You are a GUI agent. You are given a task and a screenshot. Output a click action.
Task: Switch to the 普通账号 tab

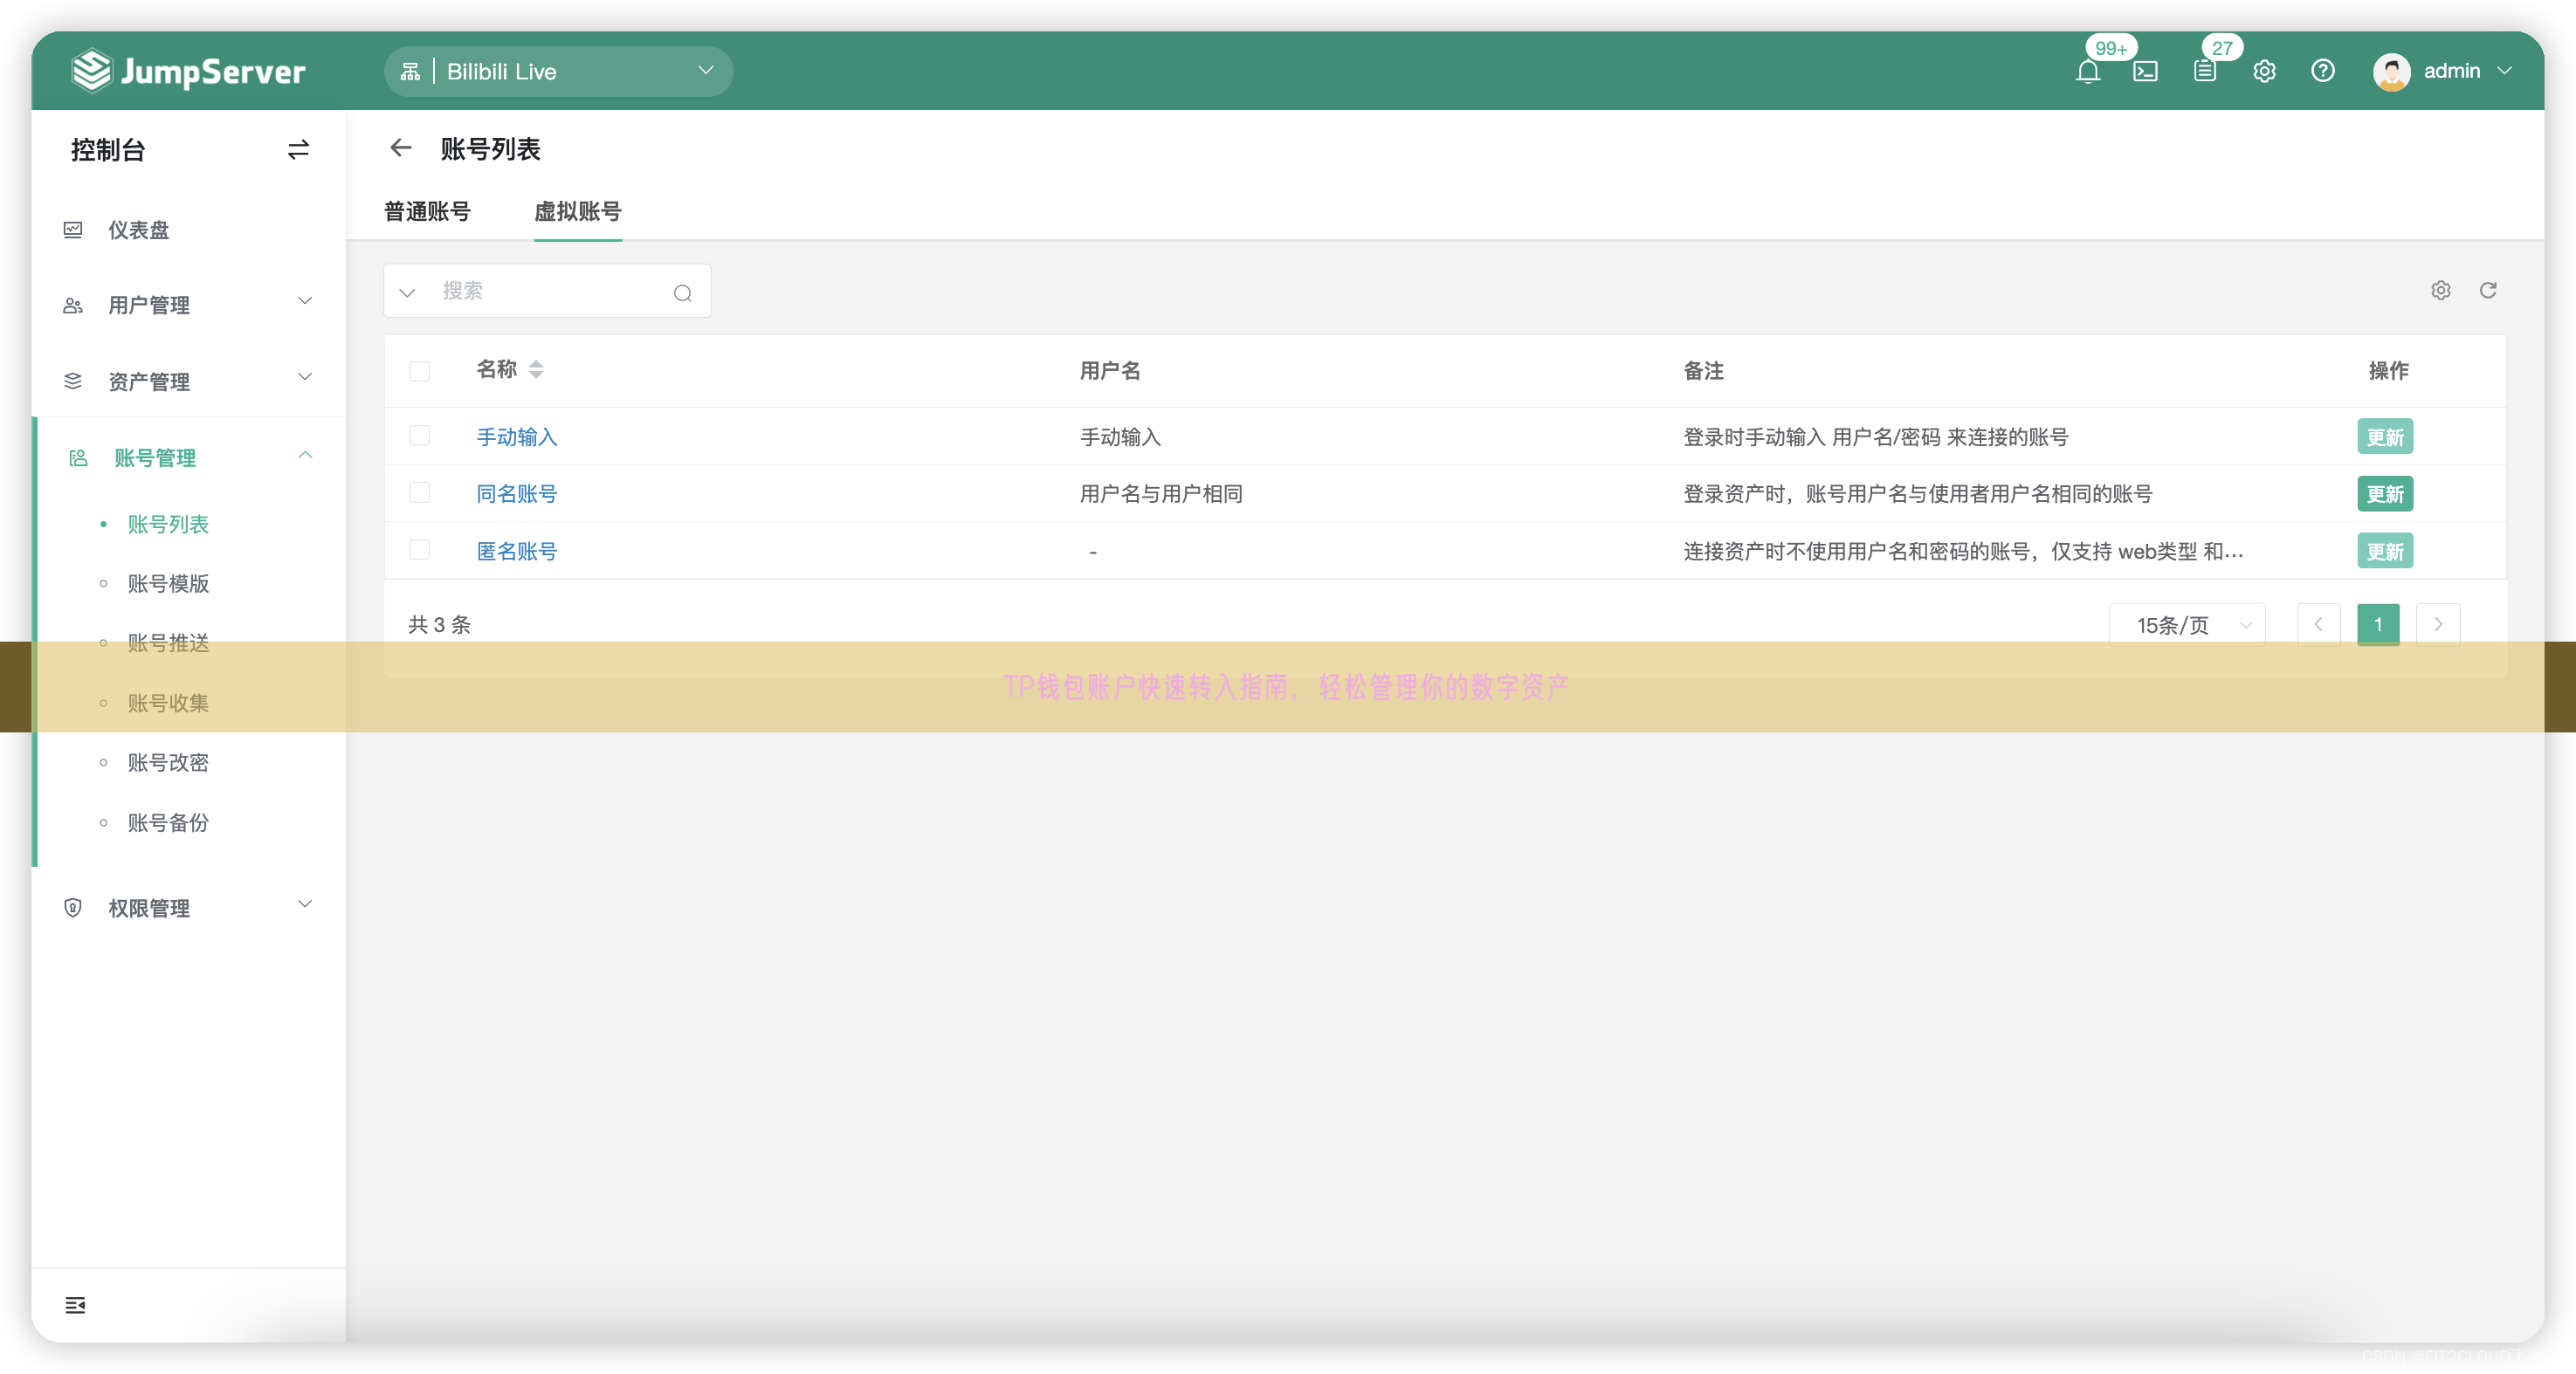click(427, 211)
